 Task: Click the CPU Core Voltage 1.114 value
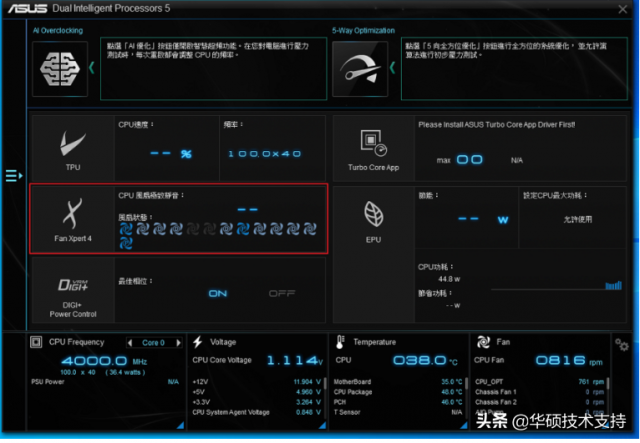pyautogui.click(x=294, y=361)
